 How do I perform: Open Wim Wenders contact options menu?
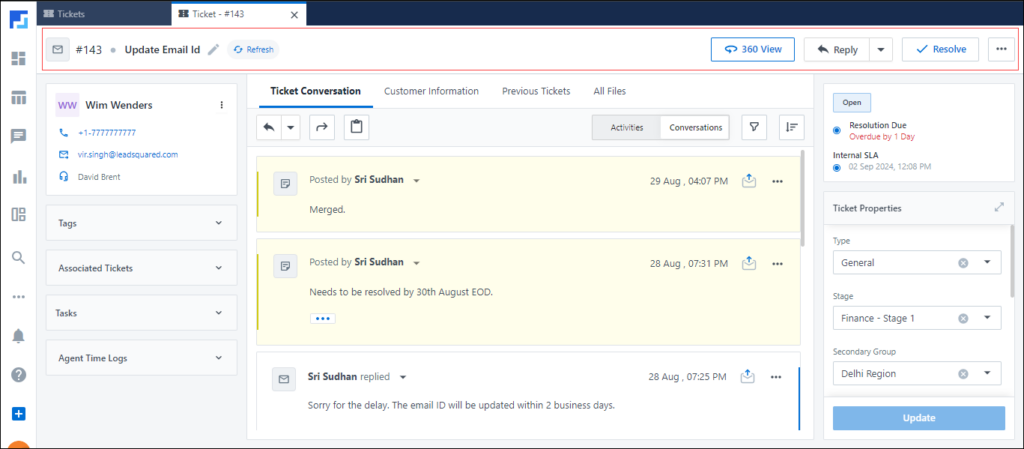click(x=221, y=105)
